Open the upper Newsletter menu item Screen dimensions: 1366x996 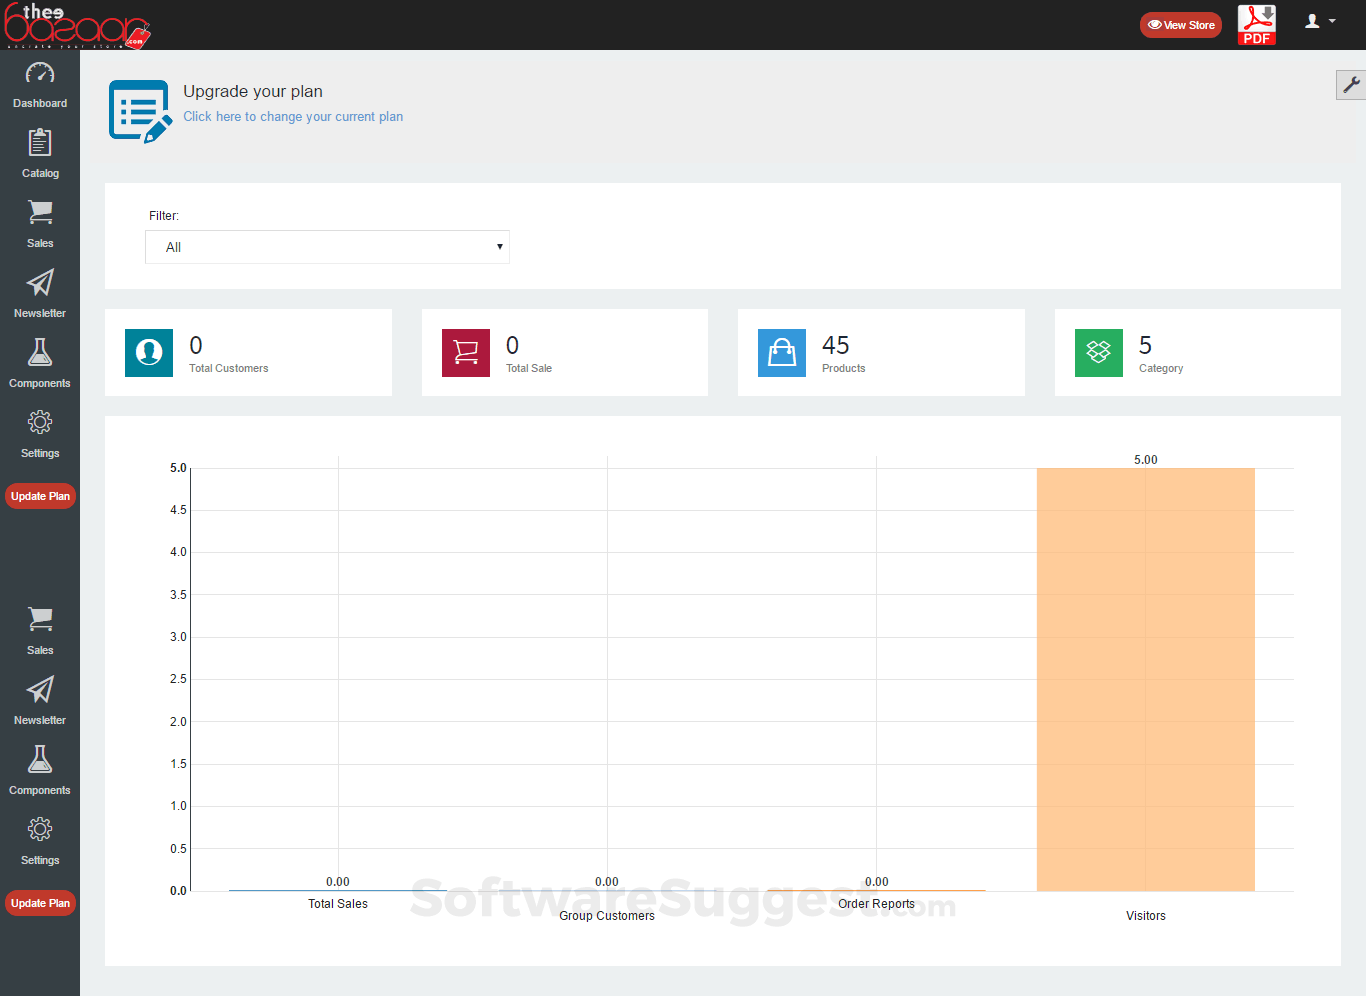[x=40, y=293]
